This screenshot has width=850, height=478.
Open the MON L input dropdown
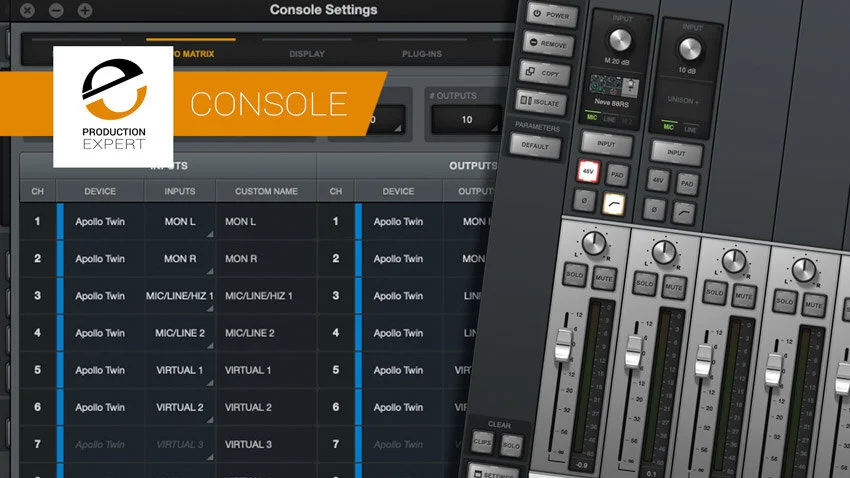click(x=180, y=222)
